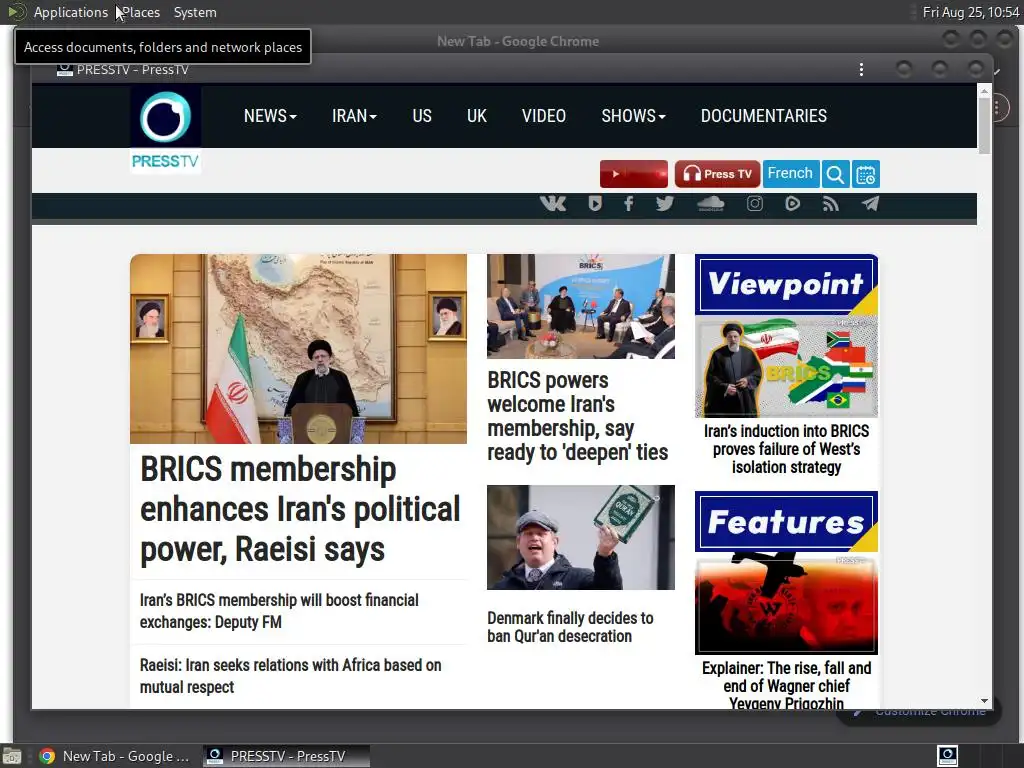This screenshot has width=1024, height=768.
Task: Open the RSS feed icon
Action: [x=831, y=204]
